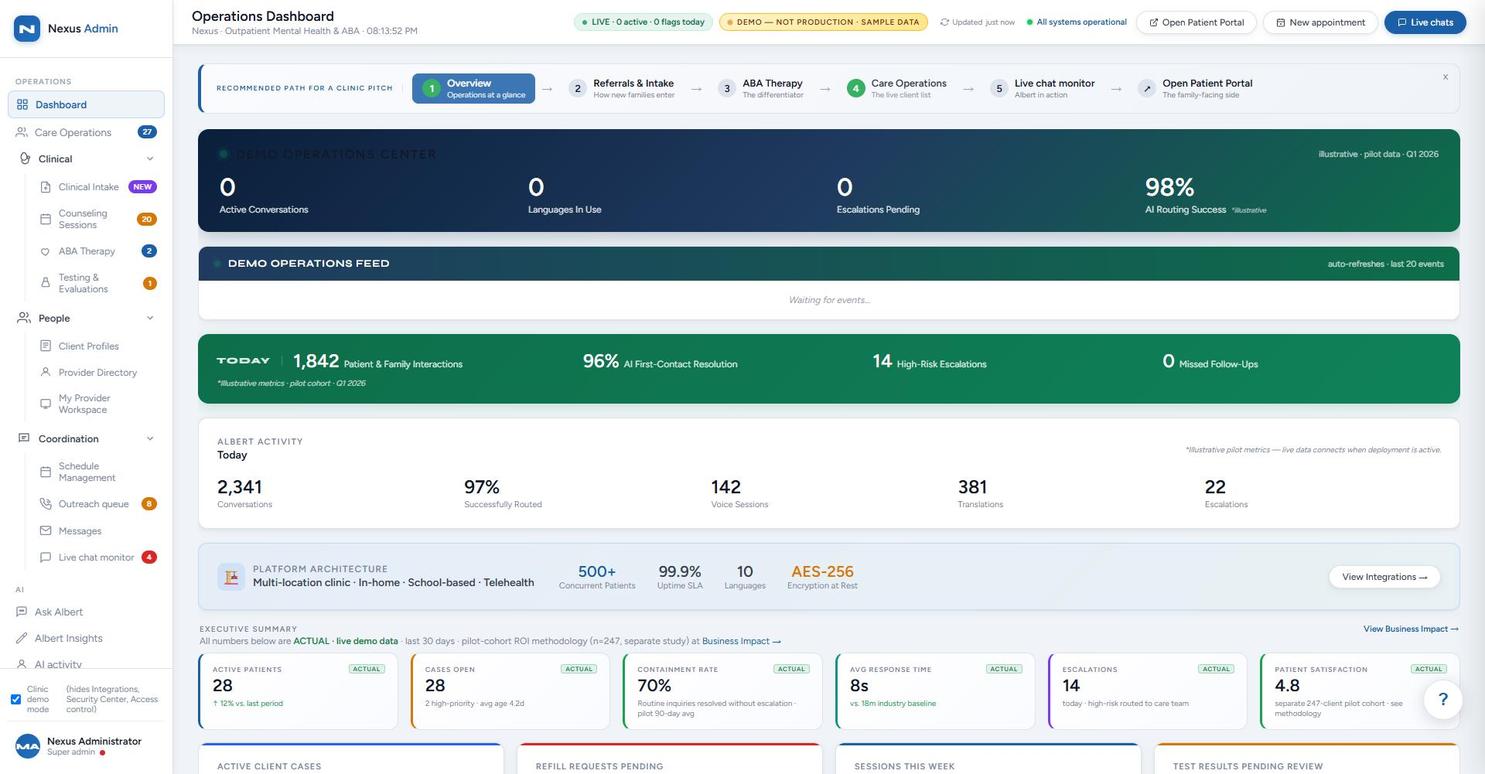Screen dimensions: 1485x774
Task: Open the Business Impact methodology link
Action: (x=741, y=641)
